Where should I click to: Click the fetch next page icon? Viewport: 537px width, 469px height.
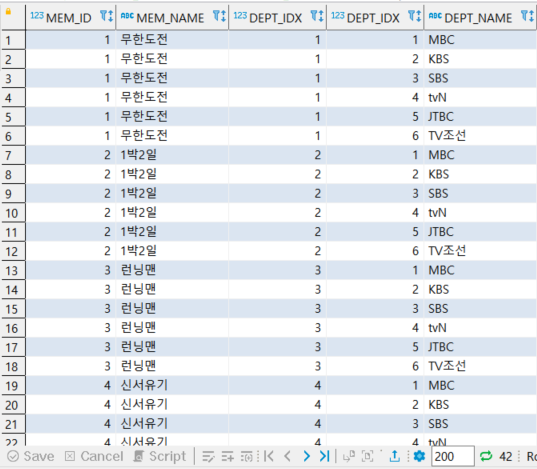[x=349, y=456]
